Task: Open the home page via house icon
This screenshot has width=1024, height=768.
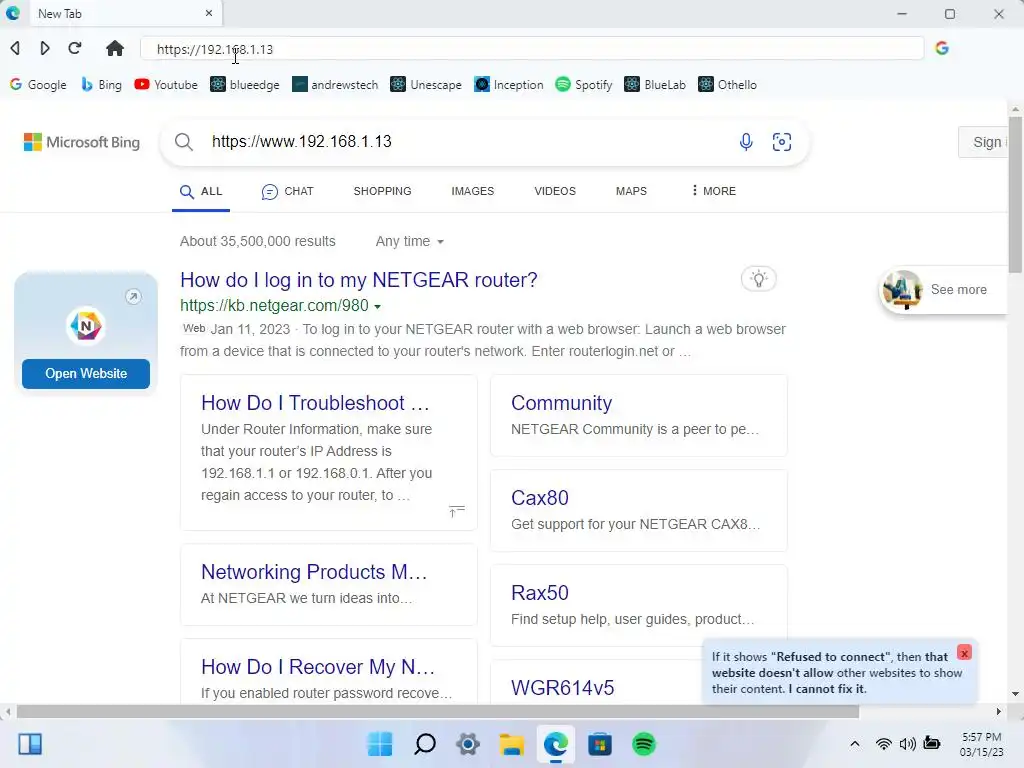Action: click(x=115, y=48)
